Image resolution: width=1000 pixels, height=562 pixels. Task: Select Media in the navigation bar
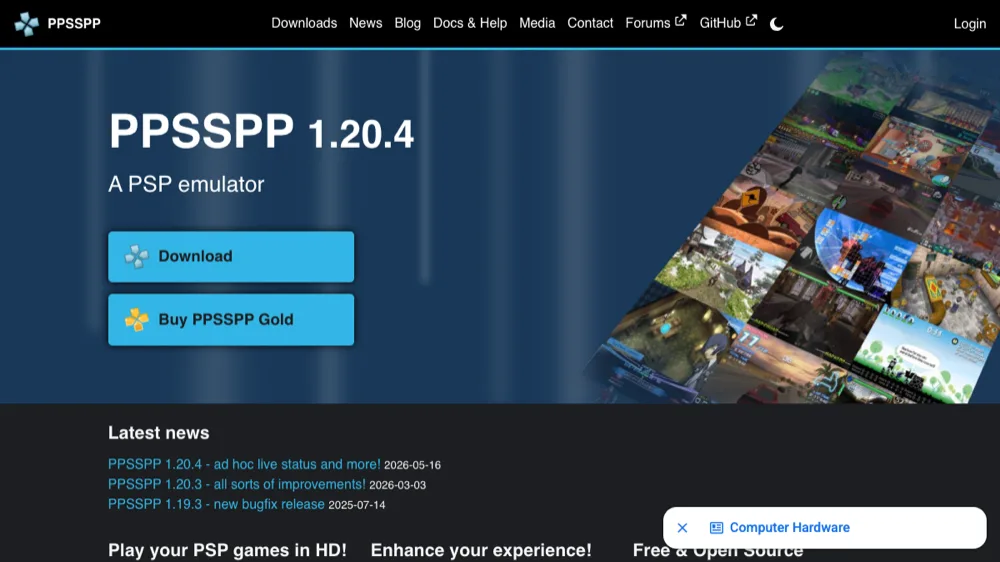coord(537,23)
